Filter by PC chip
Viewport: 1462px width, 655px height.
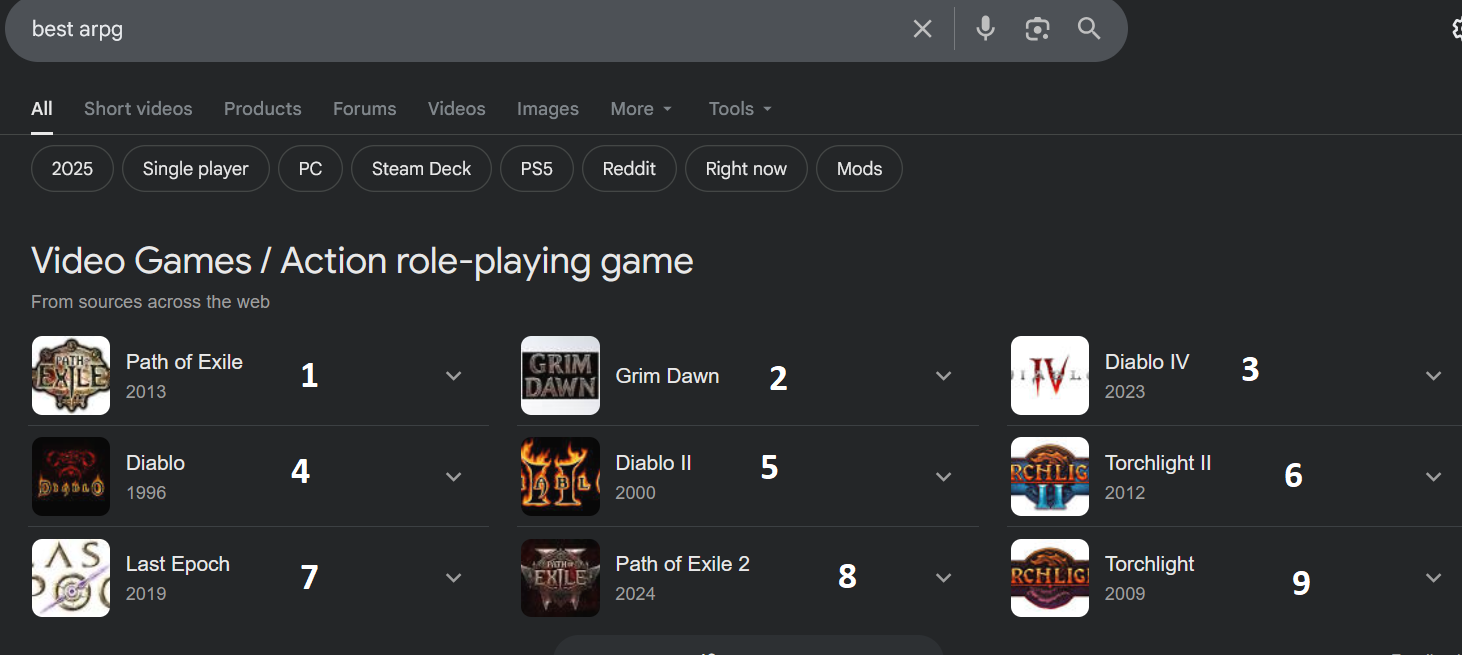311,169
